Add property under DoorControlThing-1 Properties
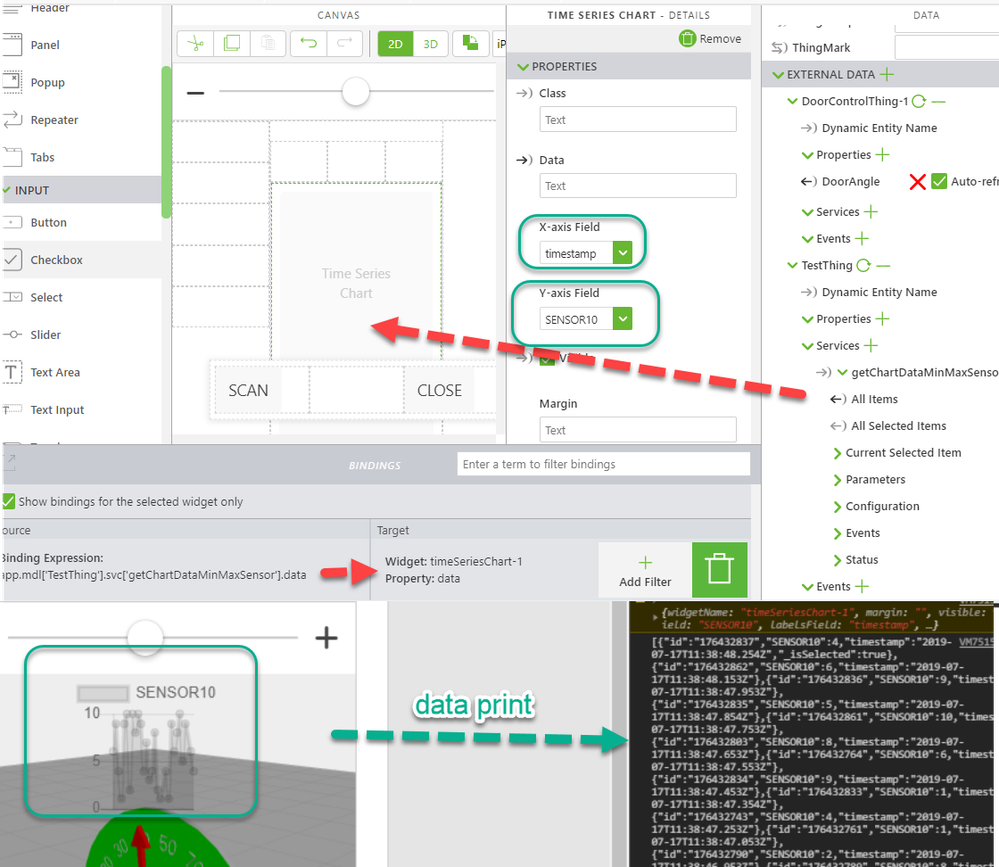Image resolution: width=999 pixels, height=867 pixels. (x=882, y=155)
